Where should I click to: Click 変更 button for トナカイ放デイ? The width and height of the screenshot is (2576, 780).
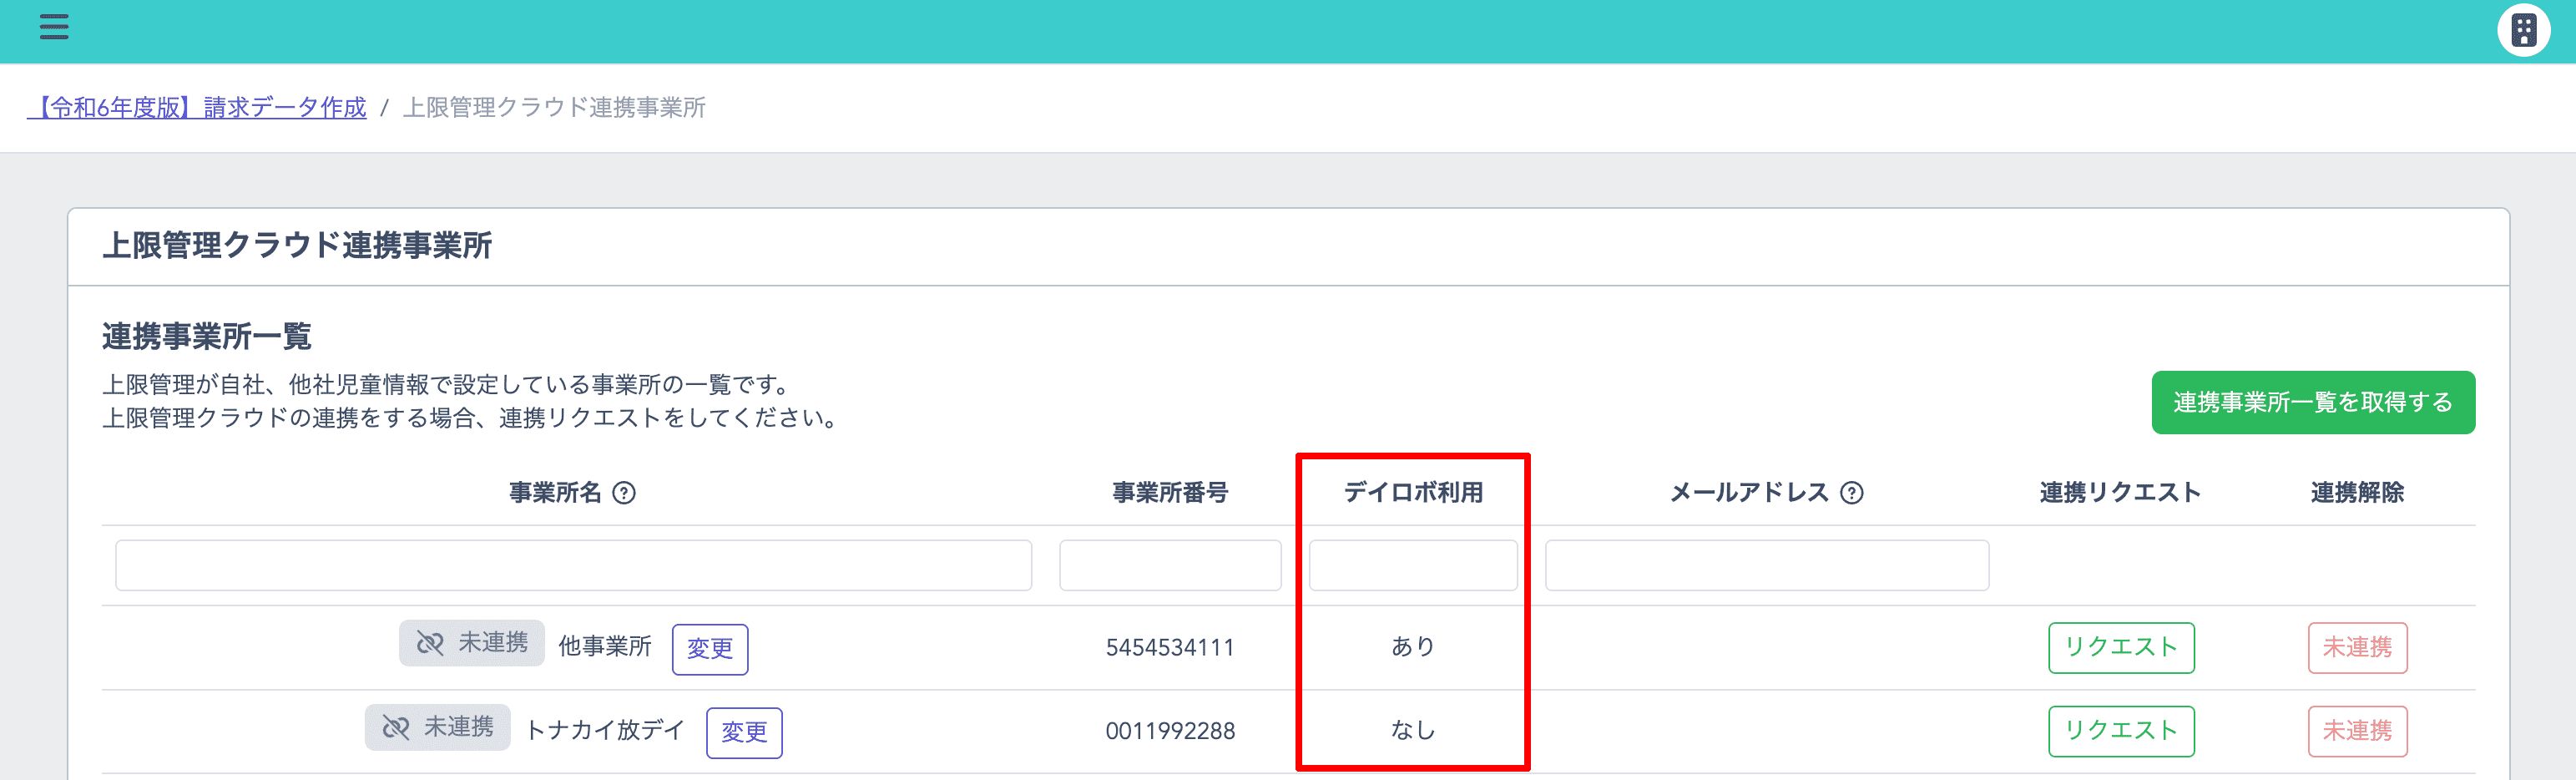click(x=744, y=733)
